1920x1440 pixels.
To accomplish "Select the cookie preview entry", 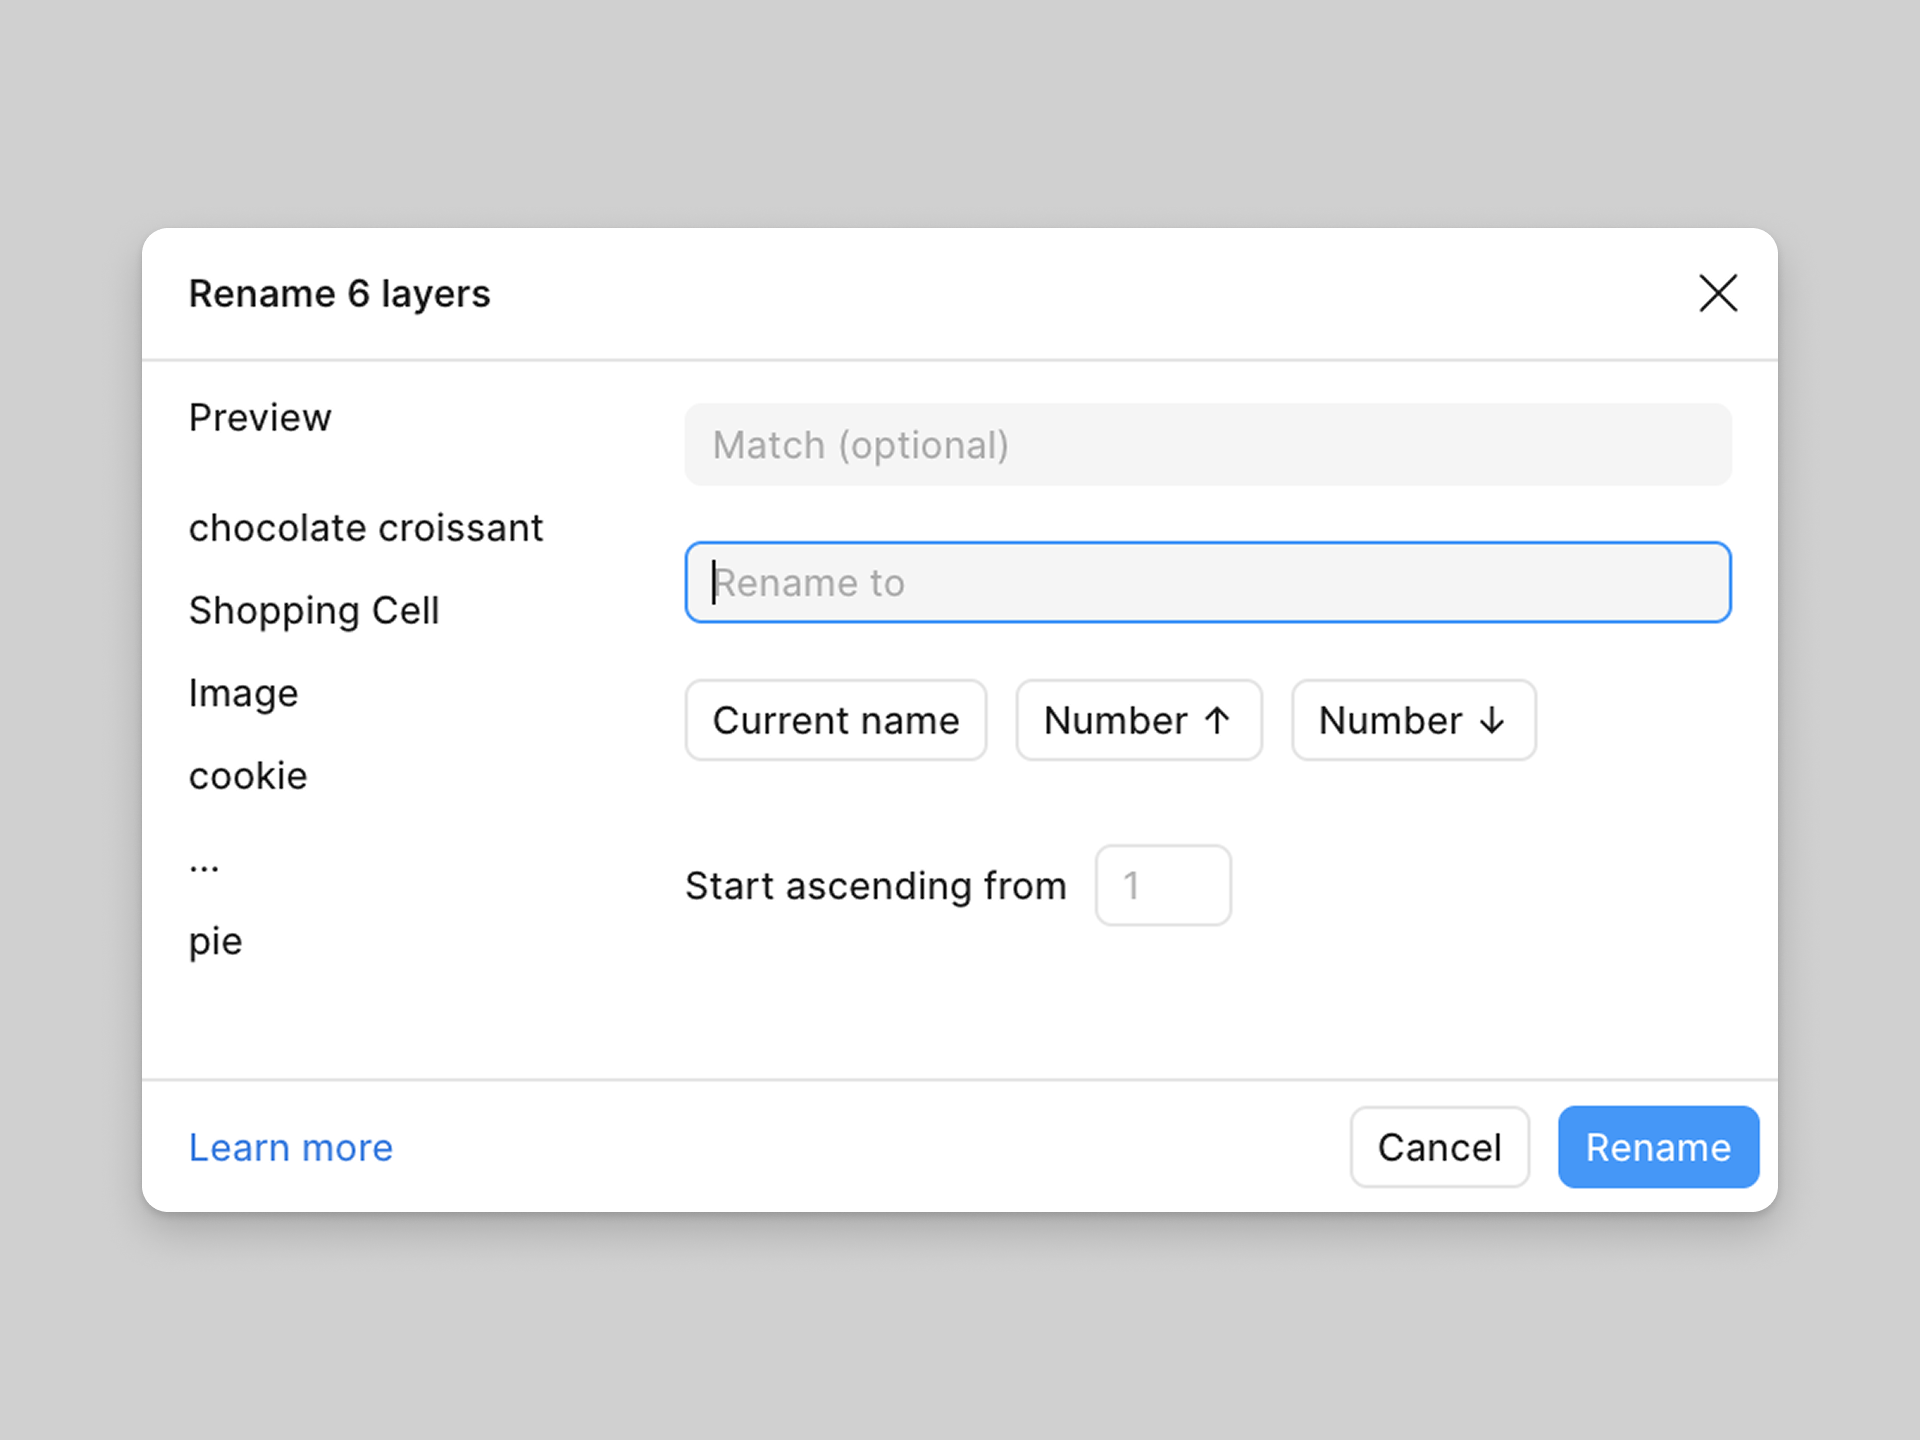I will (247, 775).
